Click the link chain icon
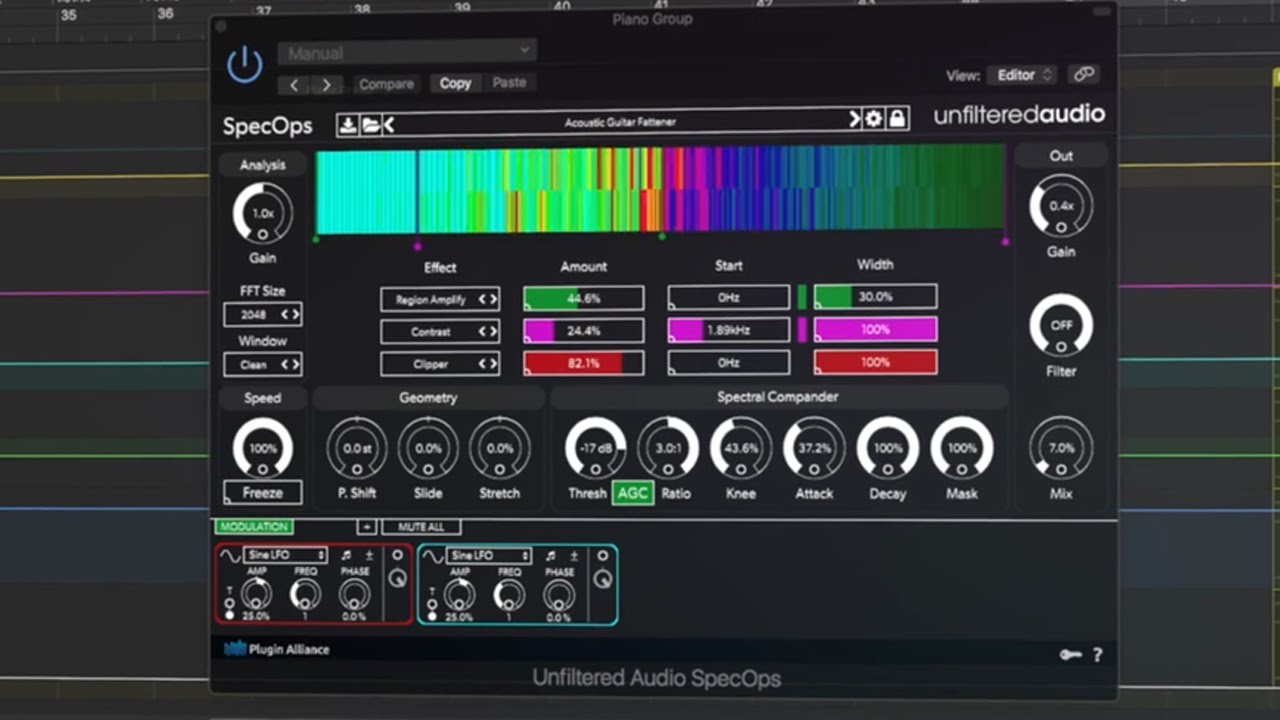1280x720 pixels. [1083, 74]
